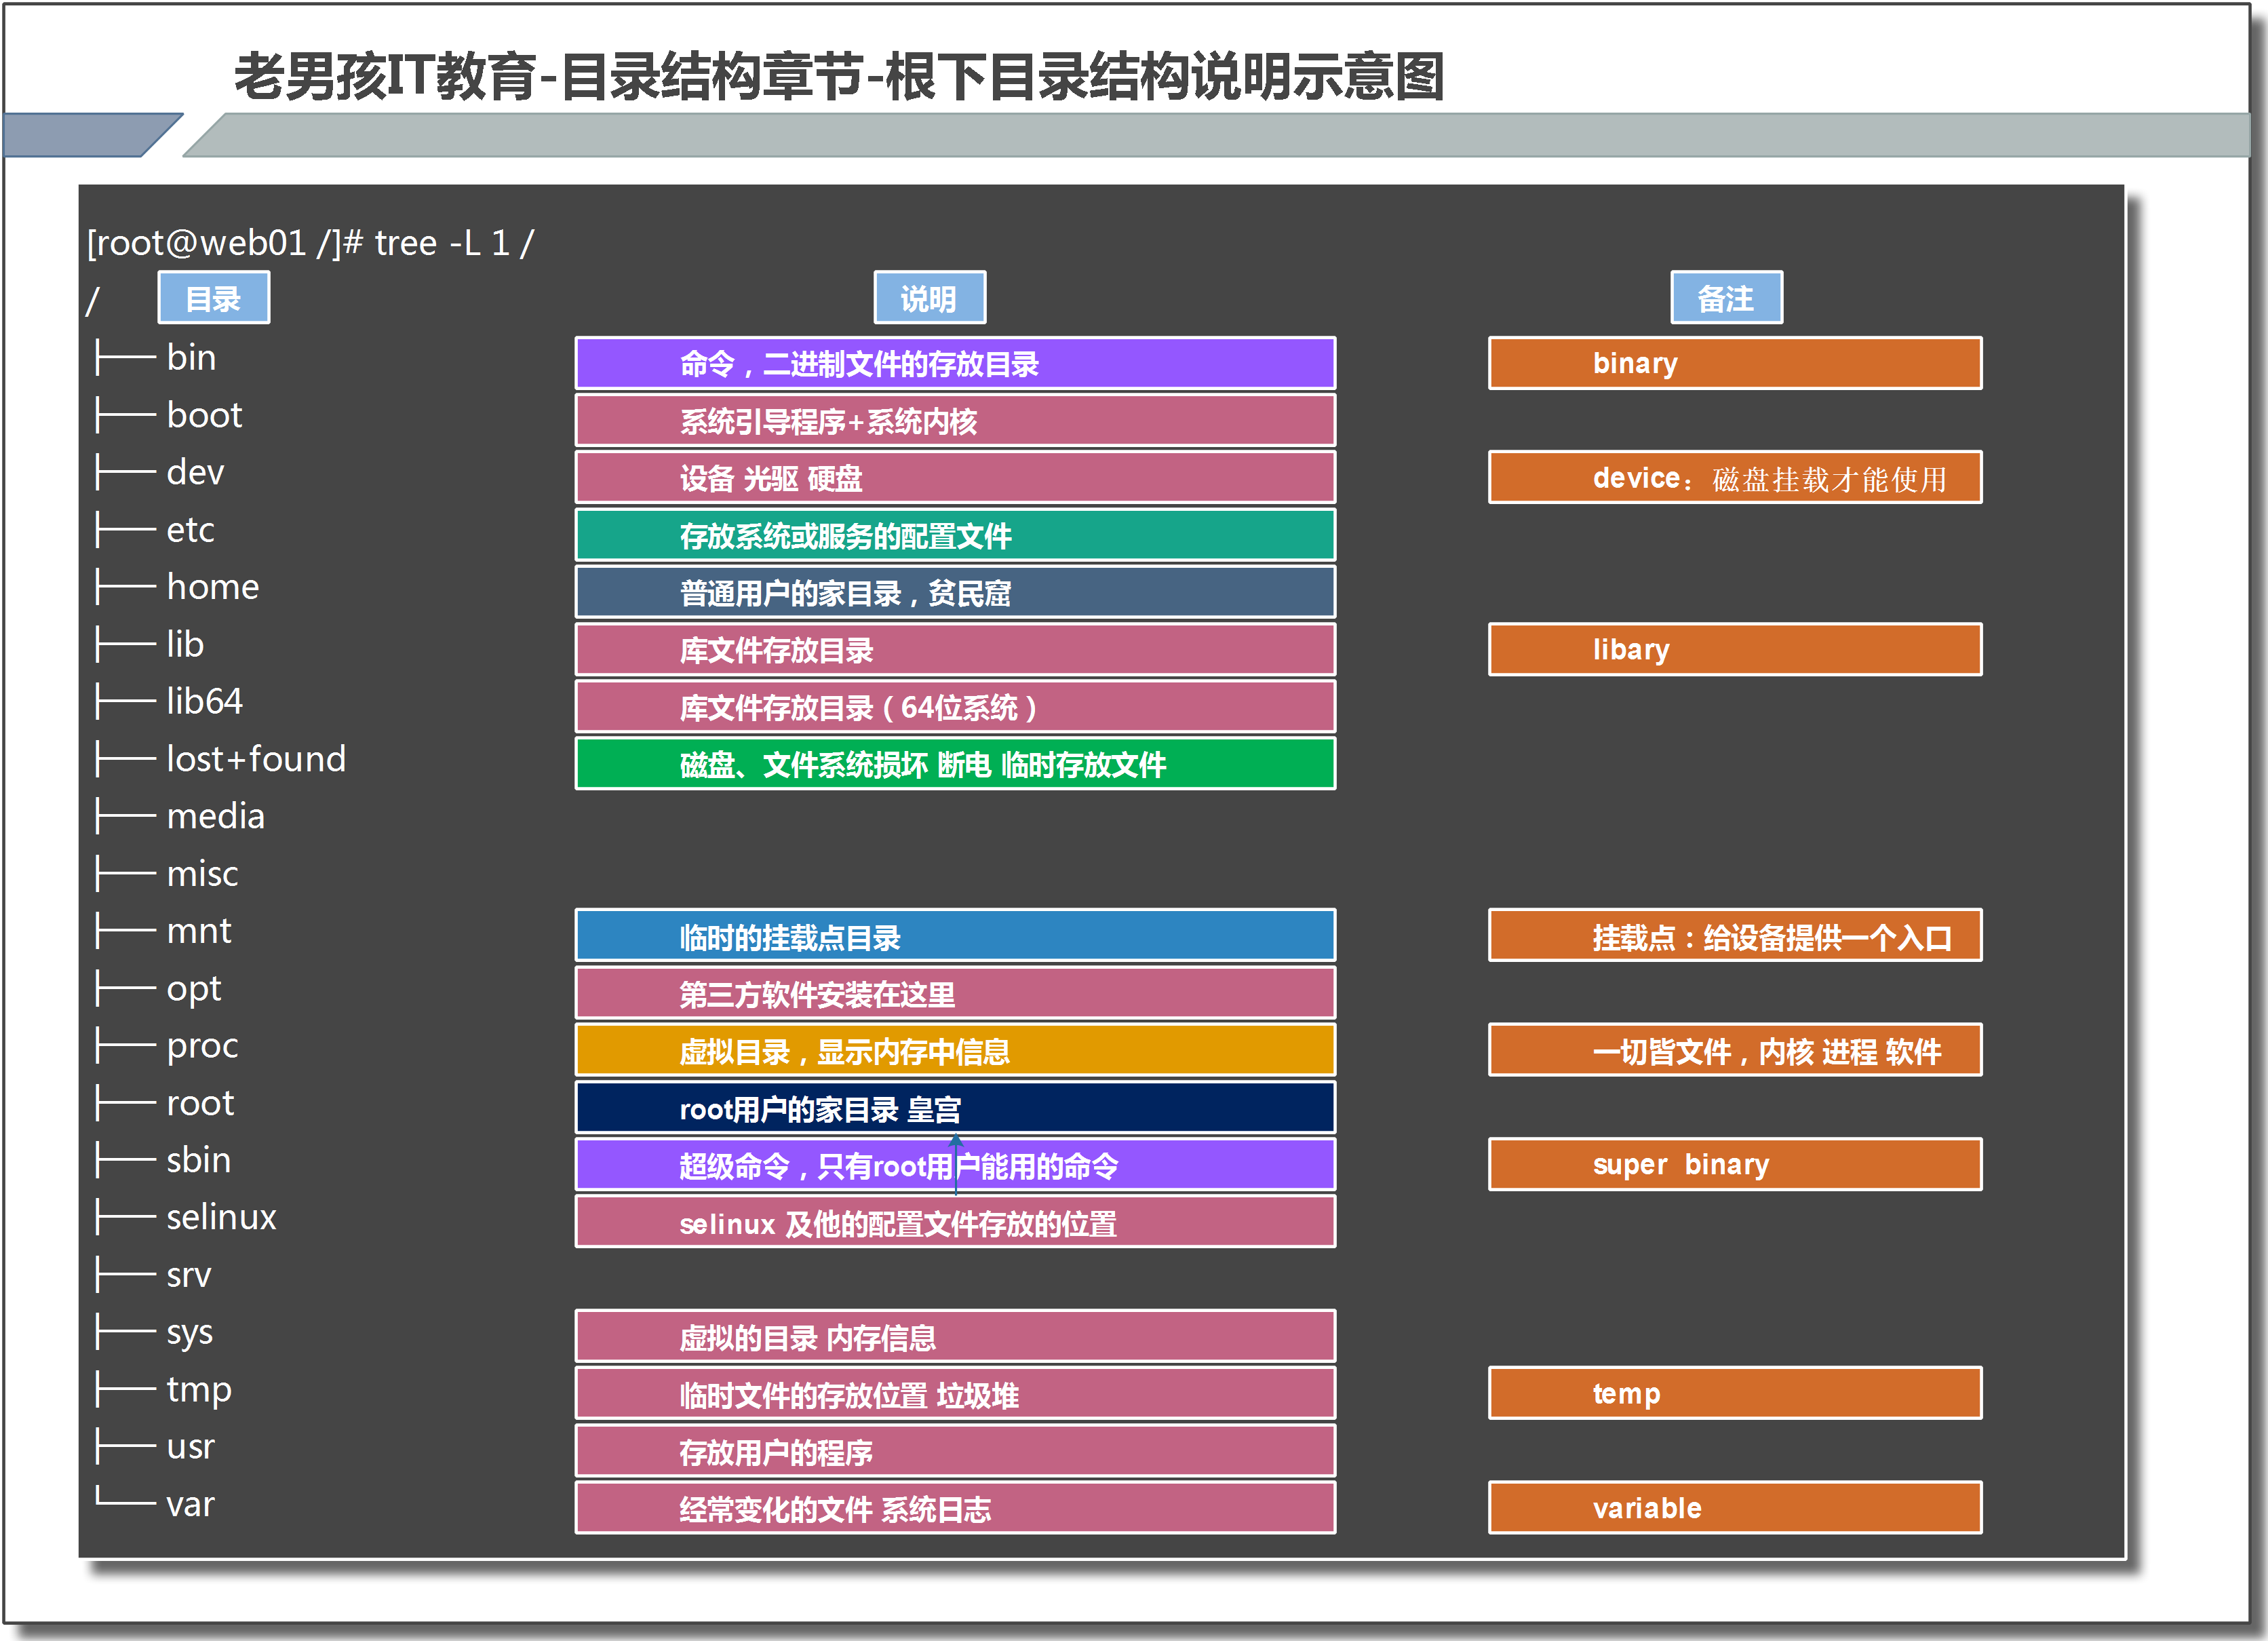Click the yellow proc virtual directory box
This screenshot has width=2268, height=1641.
(x=955, y=1051)
